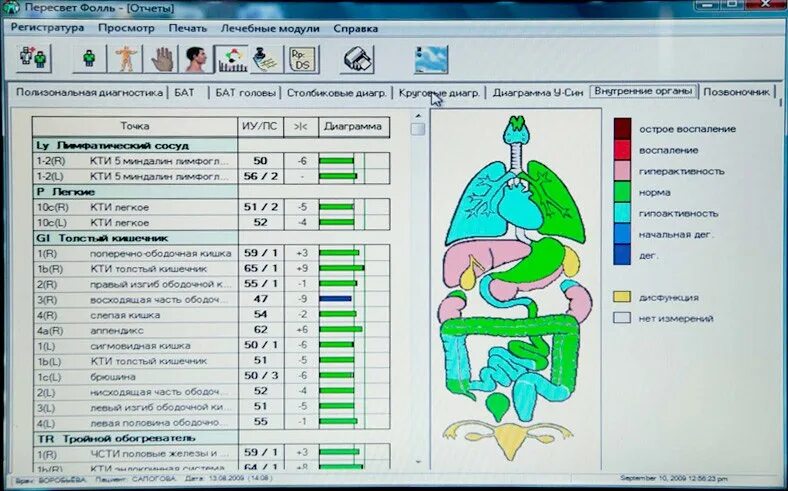Select the GI Толстый кишечник group row
This screenshot has width=788, height=491.
tap(135, 238)
